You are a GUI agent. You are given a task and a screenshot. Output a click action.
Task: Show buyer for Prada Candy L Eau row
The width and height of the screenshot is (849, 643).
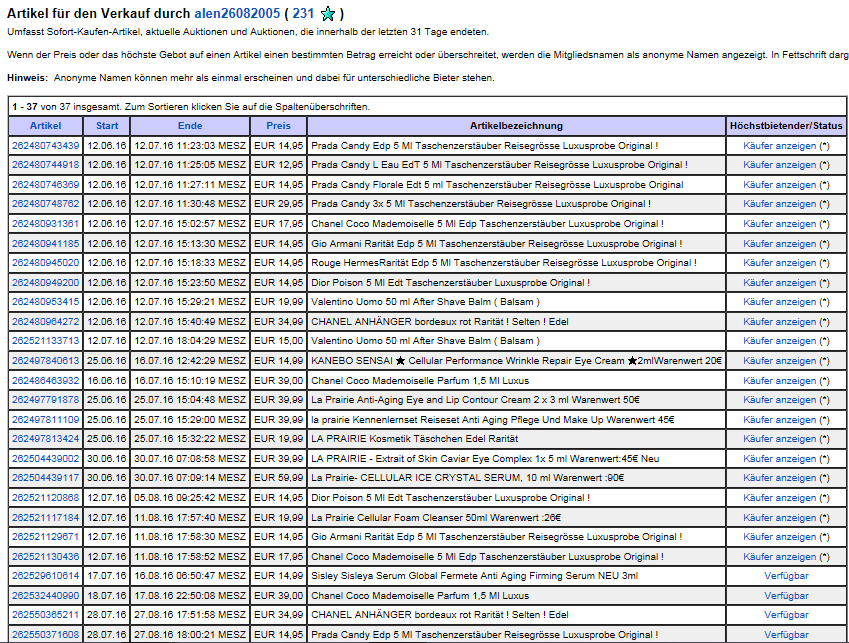[779, 165]
